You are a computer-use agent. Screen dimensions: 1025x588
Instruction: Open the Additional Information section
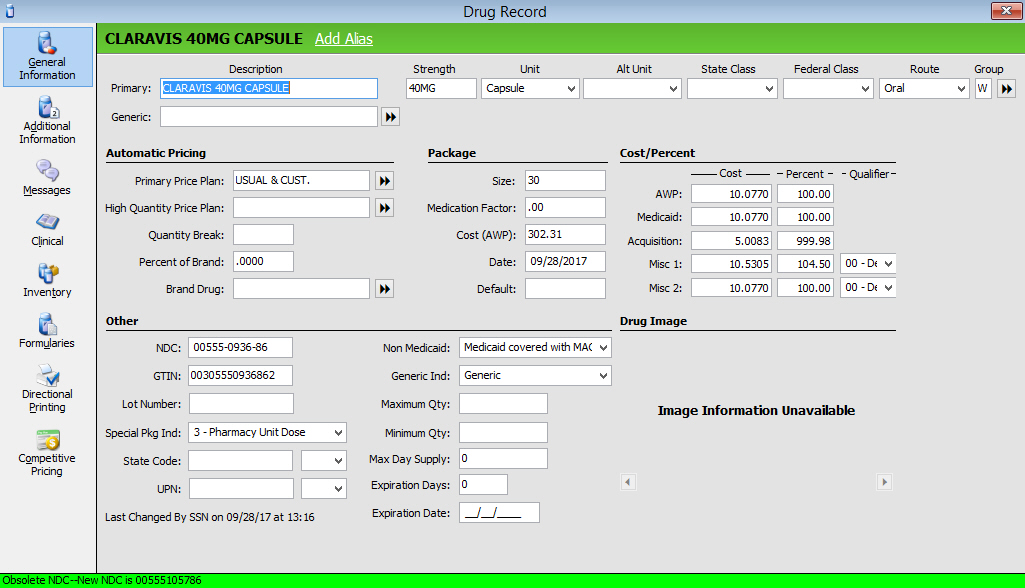47,120
